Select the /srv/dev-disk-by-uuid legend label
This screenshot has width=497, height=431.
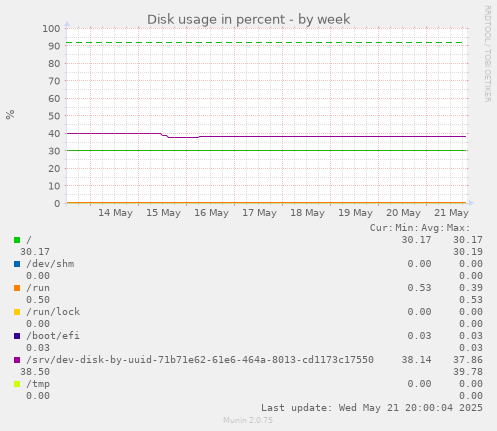coord(200,360)
